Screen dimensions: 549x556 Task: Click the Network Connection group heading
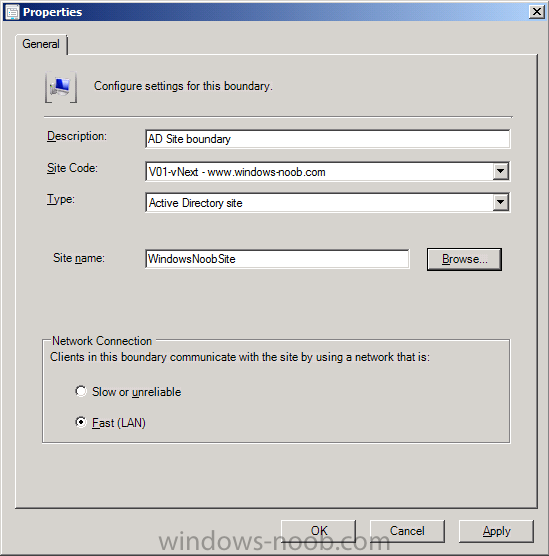pos(102,341)
